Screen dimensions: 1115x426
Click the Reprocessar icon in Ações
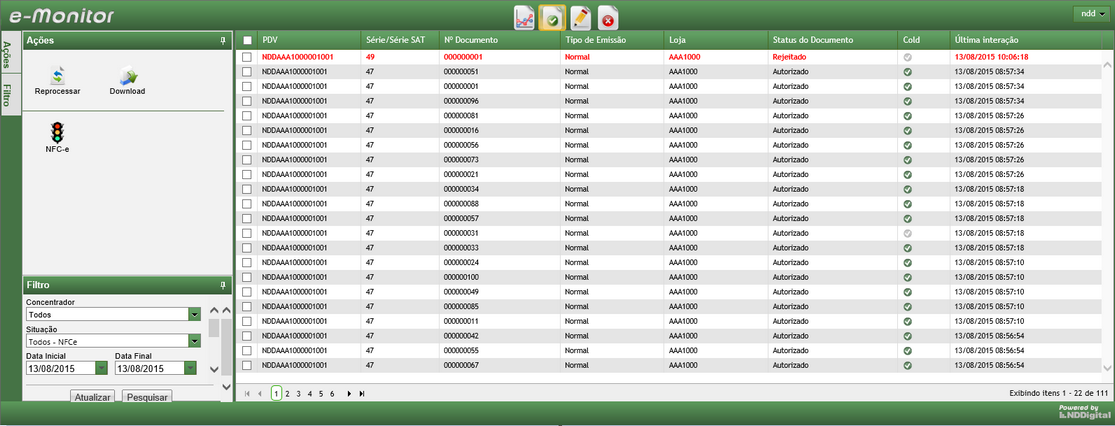57,77
